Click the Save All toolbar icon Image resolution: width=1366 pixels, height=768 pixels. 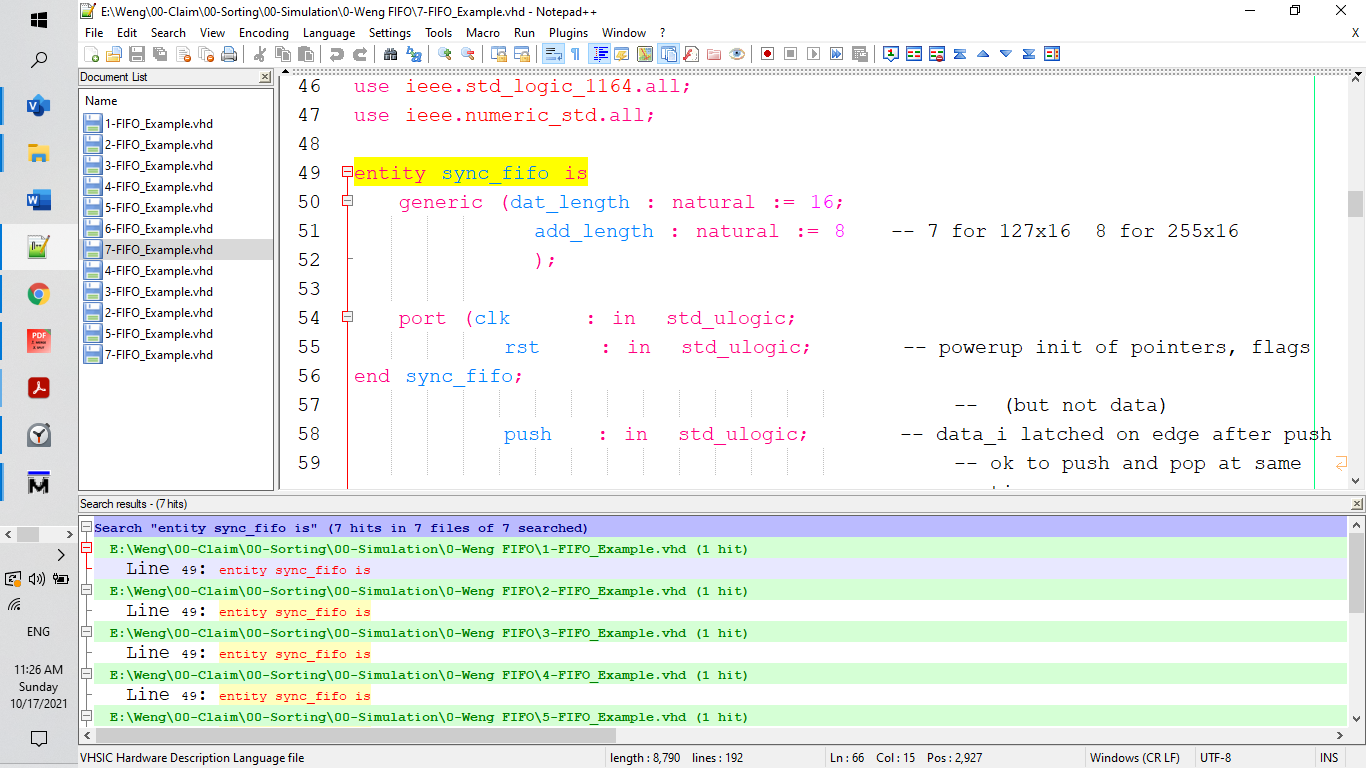(x=160, y=54)
